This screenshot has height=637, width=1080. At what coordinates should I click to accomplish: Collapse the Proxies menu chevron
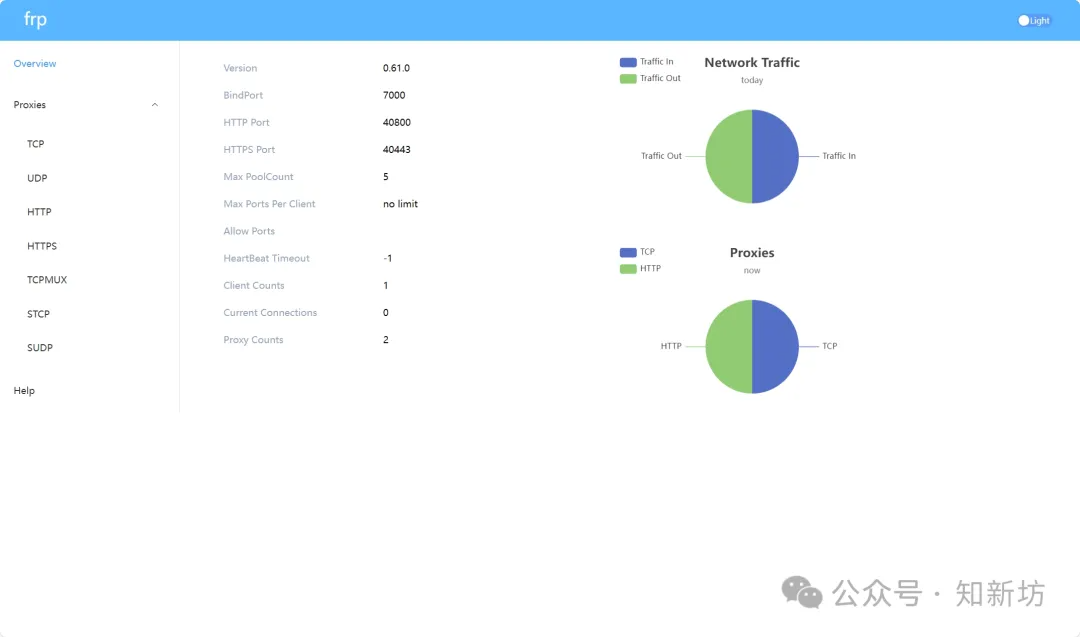[x=155, y=105]
